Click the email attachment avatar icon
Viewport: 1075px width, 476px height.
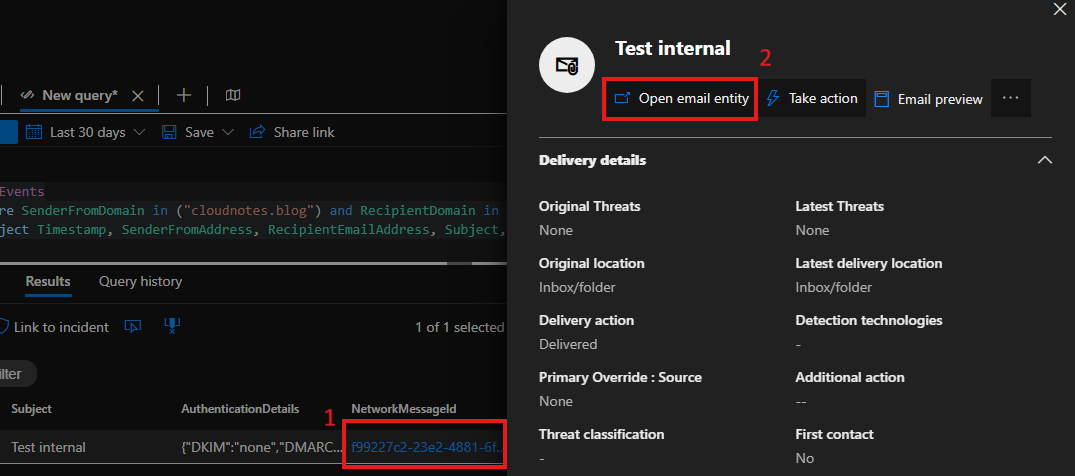pyautogui.click(x=567, y=66)
